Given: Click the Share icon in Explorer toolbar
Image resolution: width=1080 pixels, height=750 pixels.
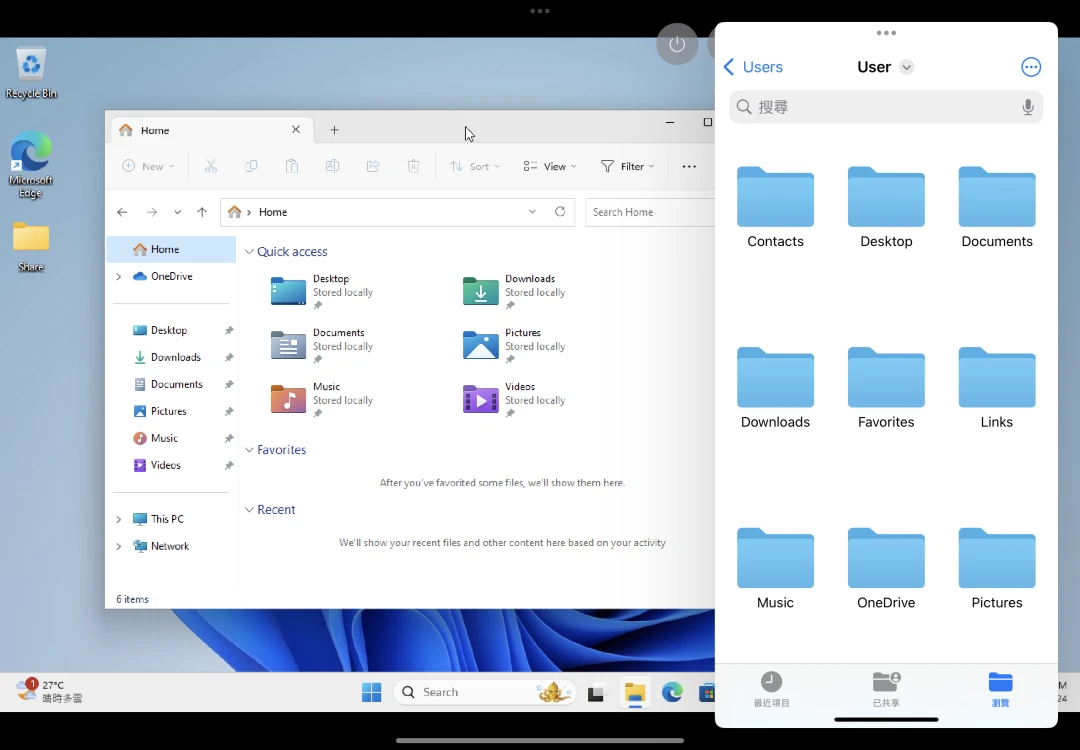Looking at the screenshot, I should coord(373,166).
